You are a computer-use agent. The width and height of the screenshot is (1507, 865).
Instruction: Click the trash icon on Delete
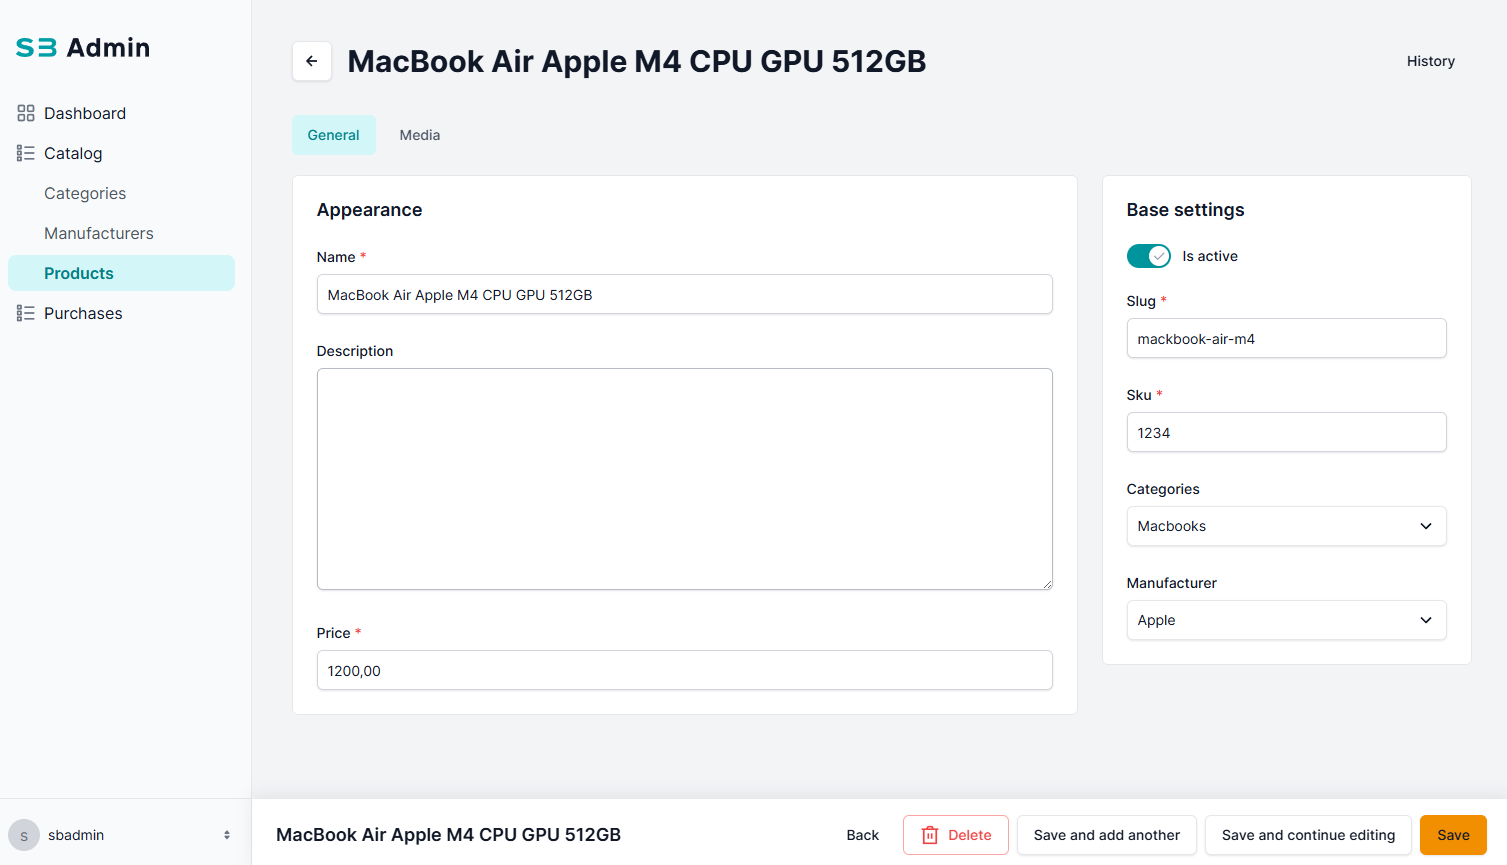[x=930, y=835]
